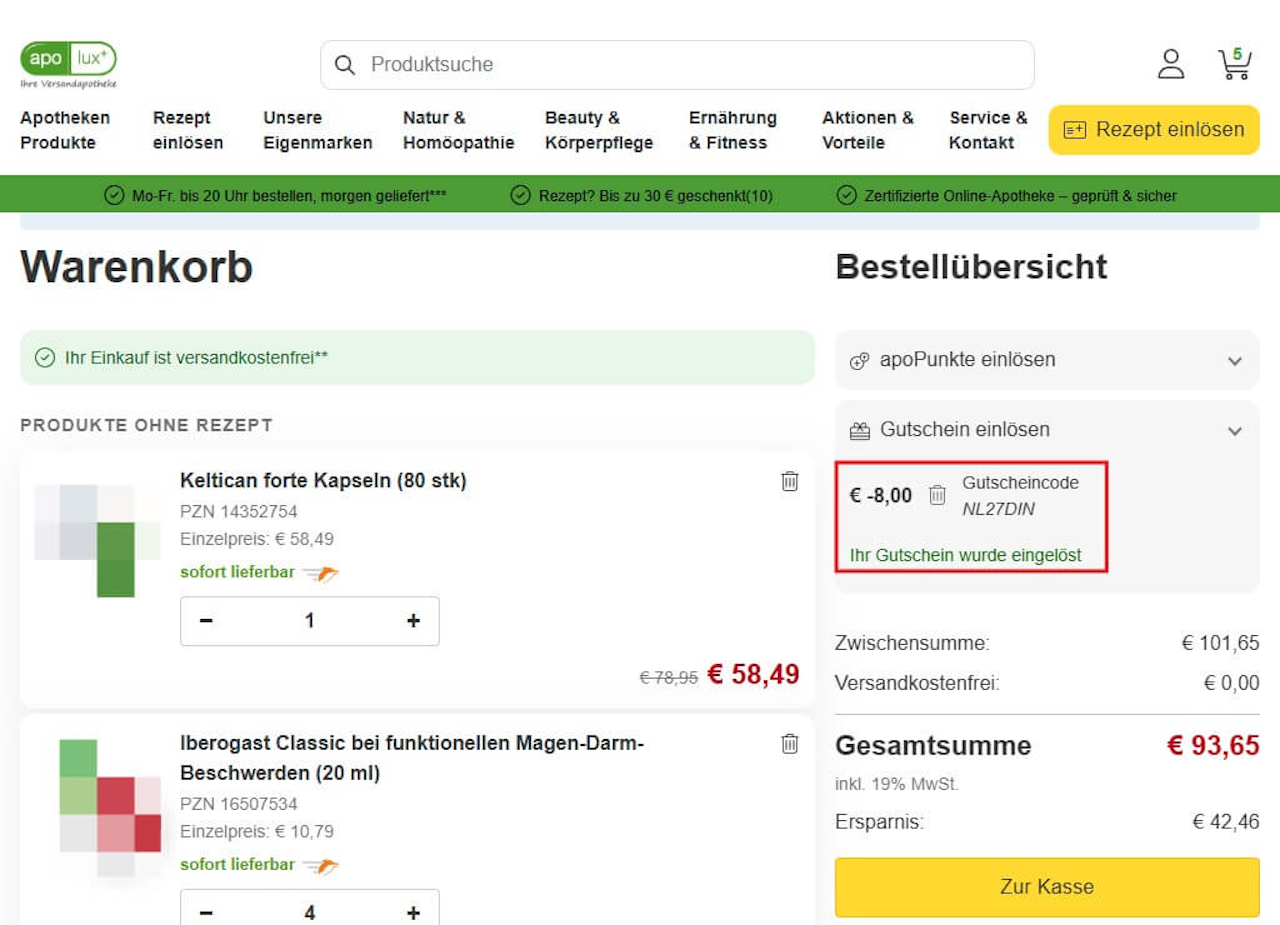Click the Gutschein gift icon
Image resolution: width=1280 pixels, height=925 pixels.
[860, 431]
